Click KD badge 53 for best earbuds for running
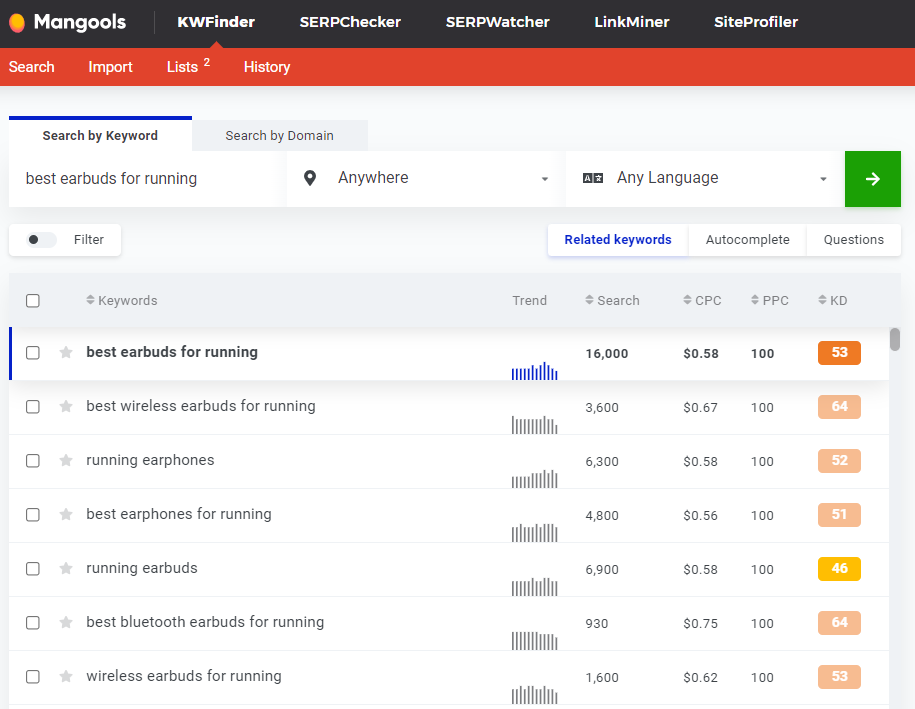915x709 pixels. tap(839, 352)
